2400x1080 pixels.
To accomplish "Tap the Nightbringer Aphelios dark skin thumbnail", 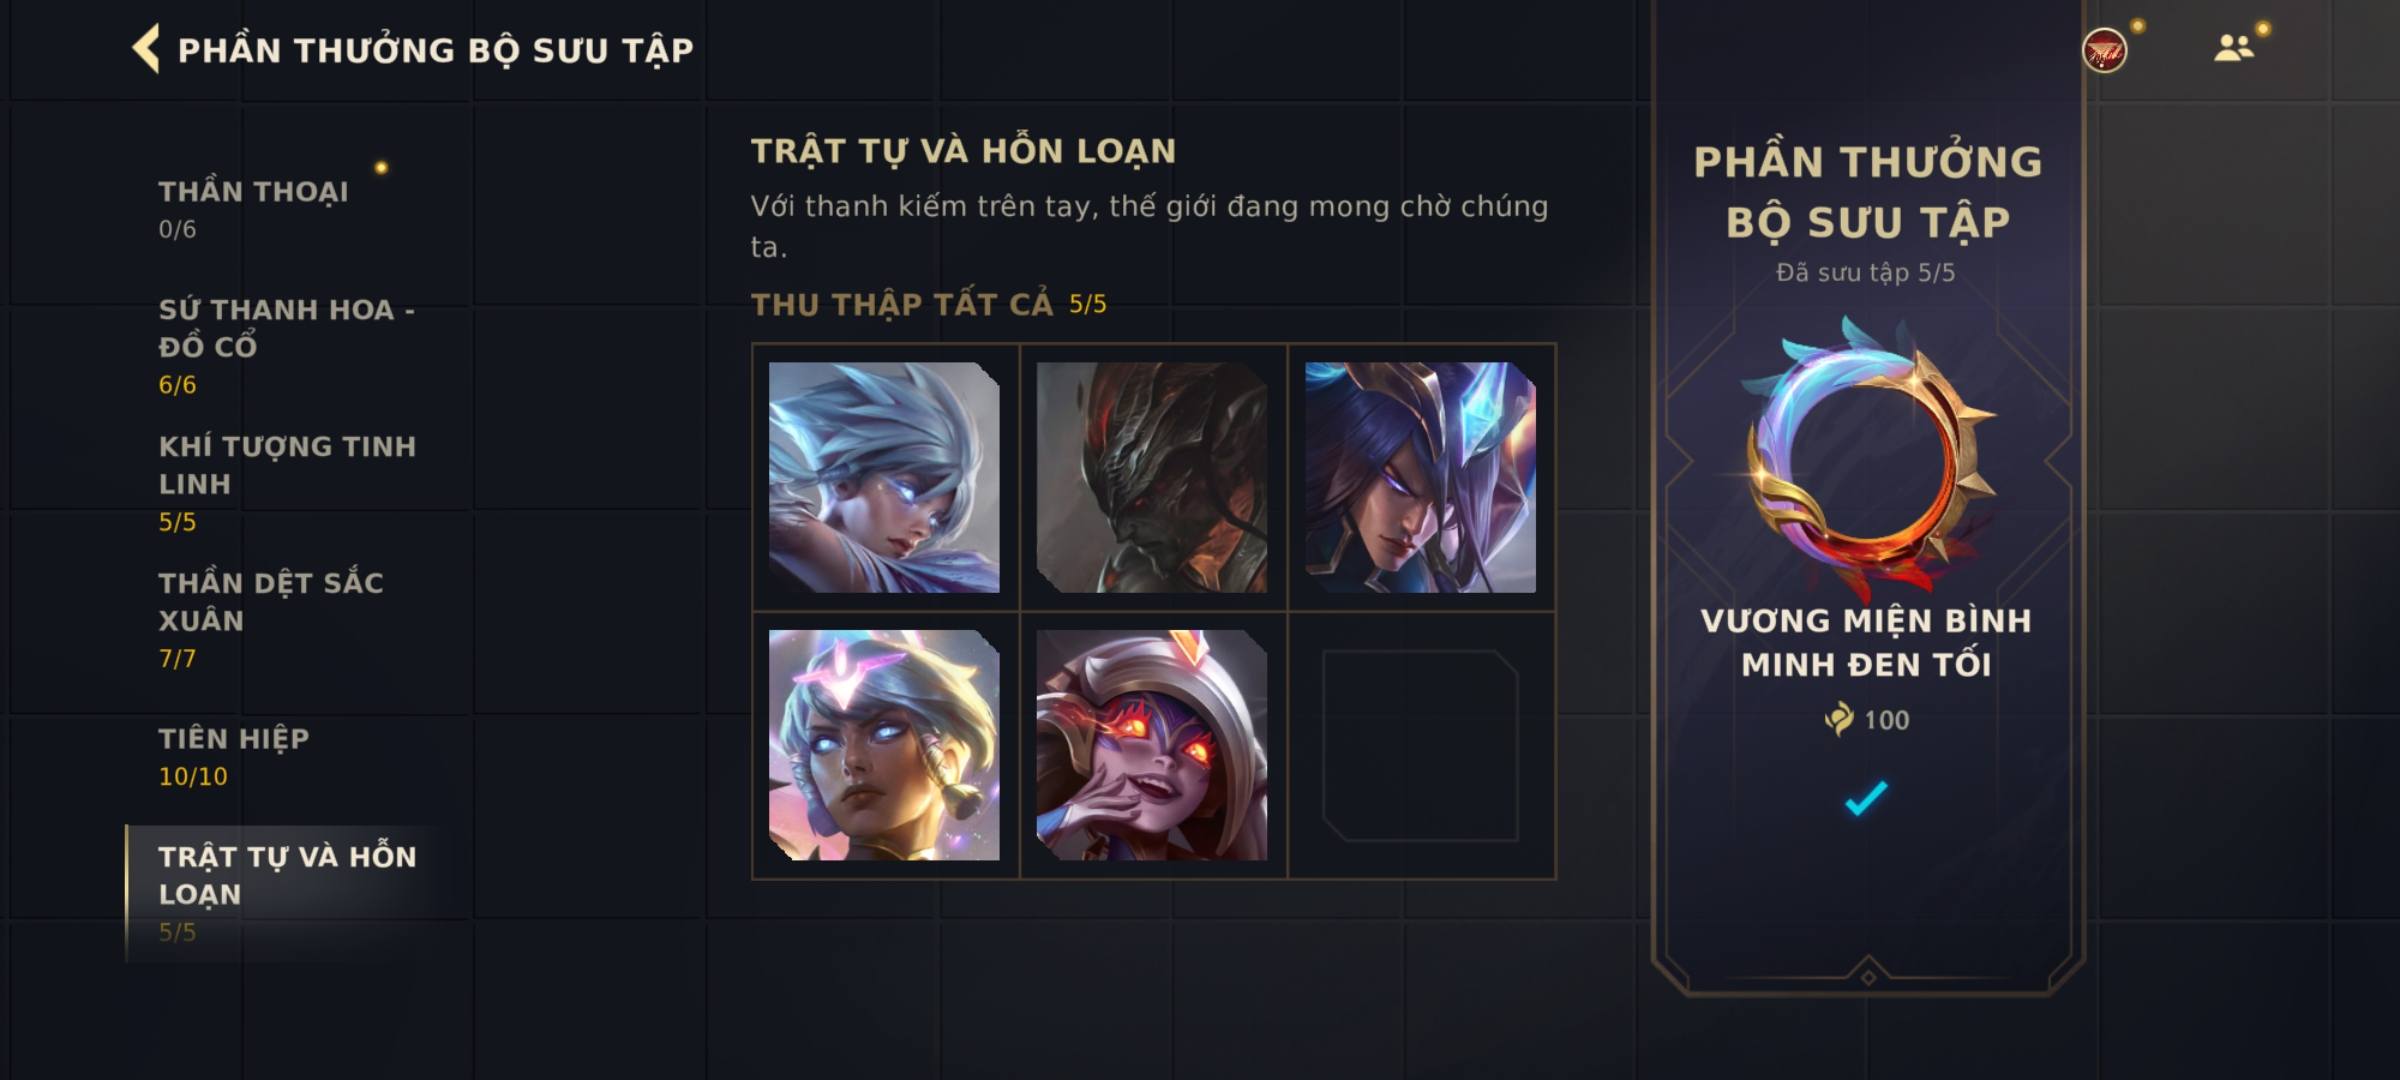I will click(1152, 477).
